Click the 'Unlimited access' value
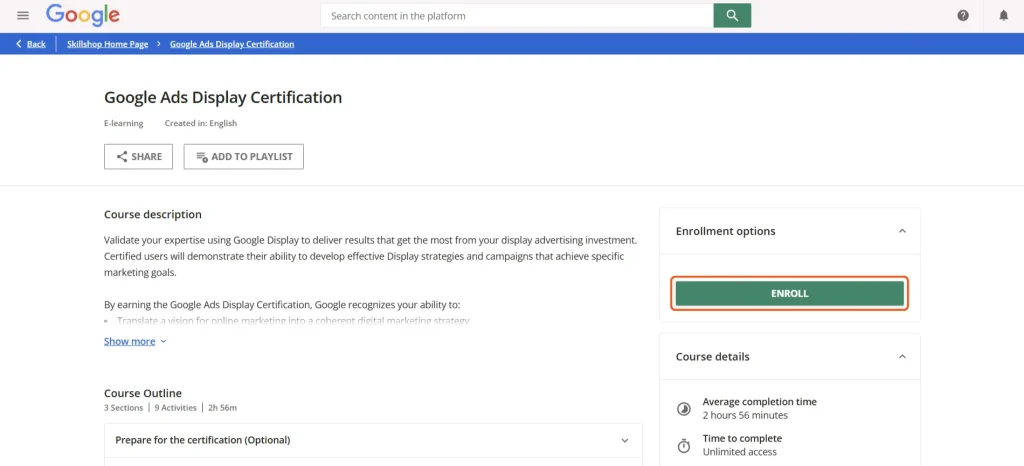This screenshot has width=1024, height=466. pos(740,452)
